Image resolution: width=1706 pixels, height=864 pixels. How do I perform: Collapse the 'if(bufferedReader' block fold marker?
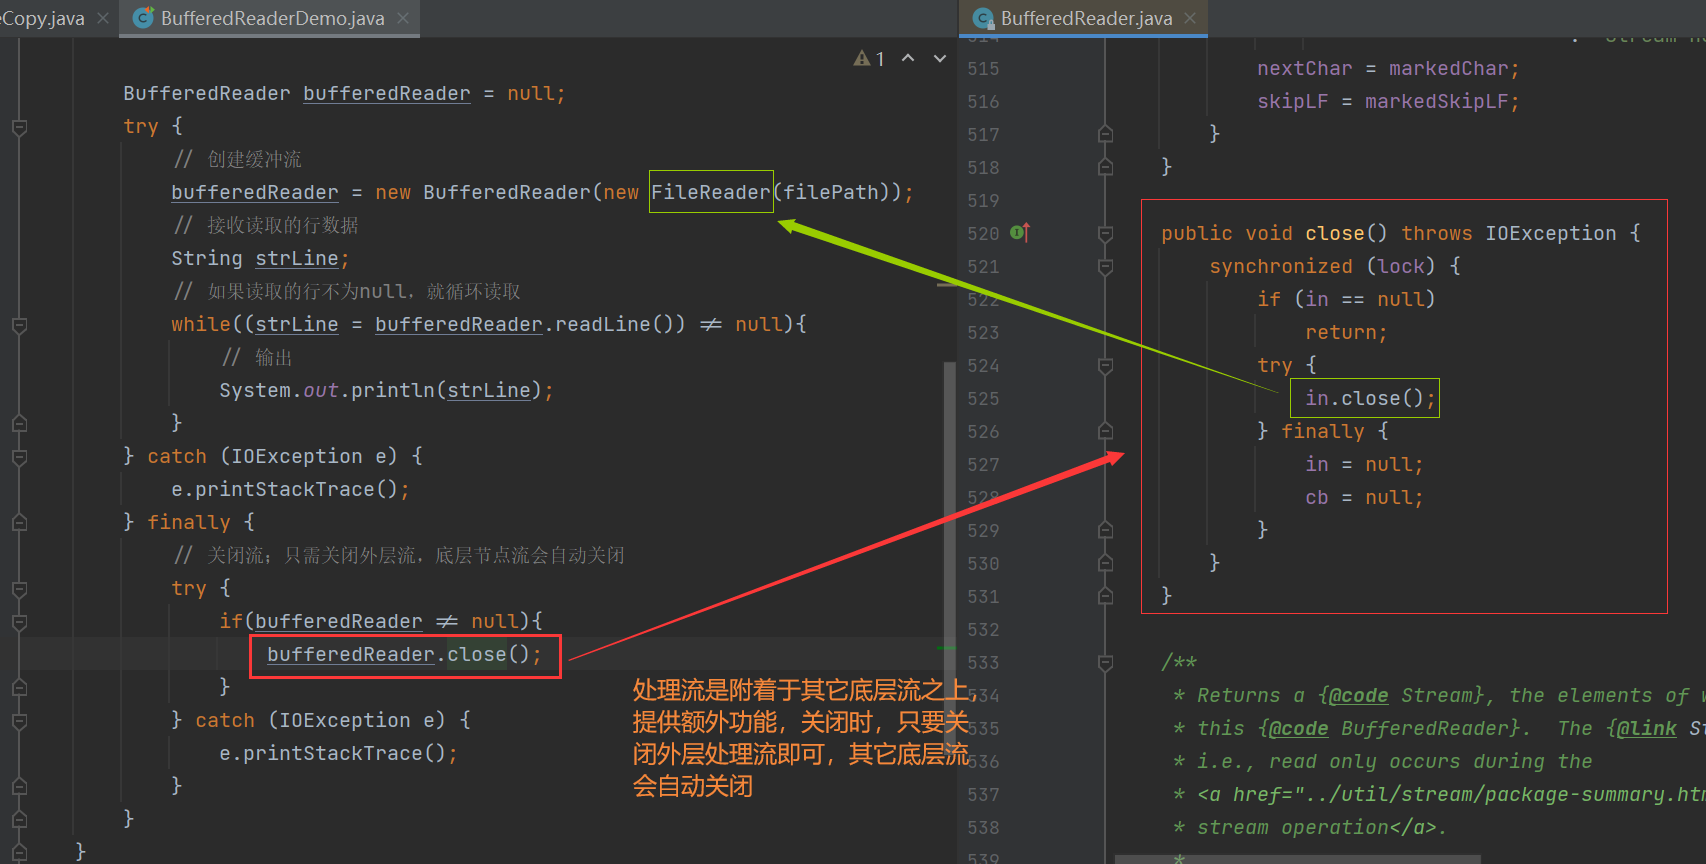(x=19, y=622)
